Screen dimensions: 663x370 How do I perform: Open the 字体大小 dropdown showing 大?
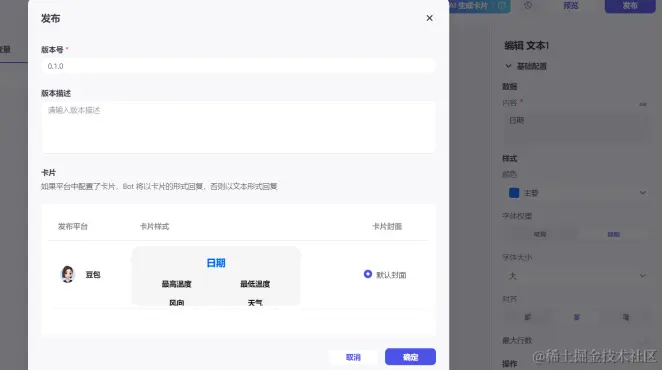point(575,276)
